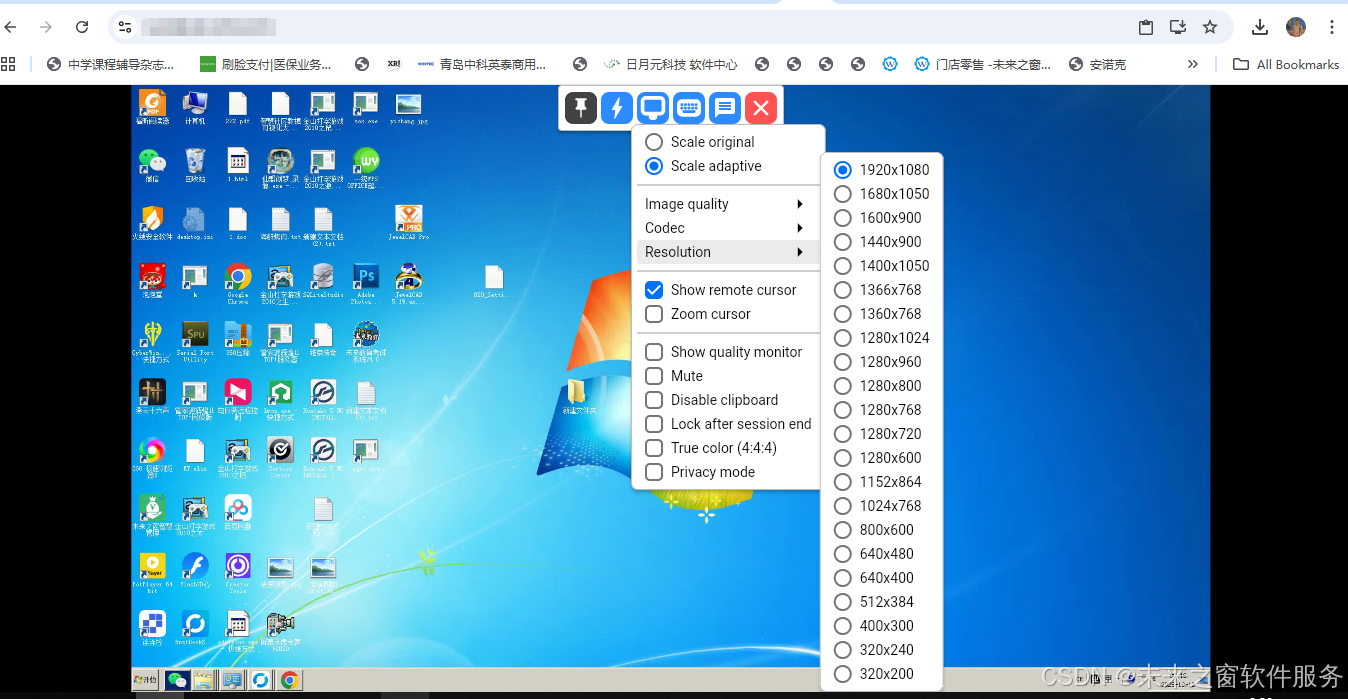This screenshot has height=699, width=1348.
Task: Open the chat message icon
Action: coord(725,108)
